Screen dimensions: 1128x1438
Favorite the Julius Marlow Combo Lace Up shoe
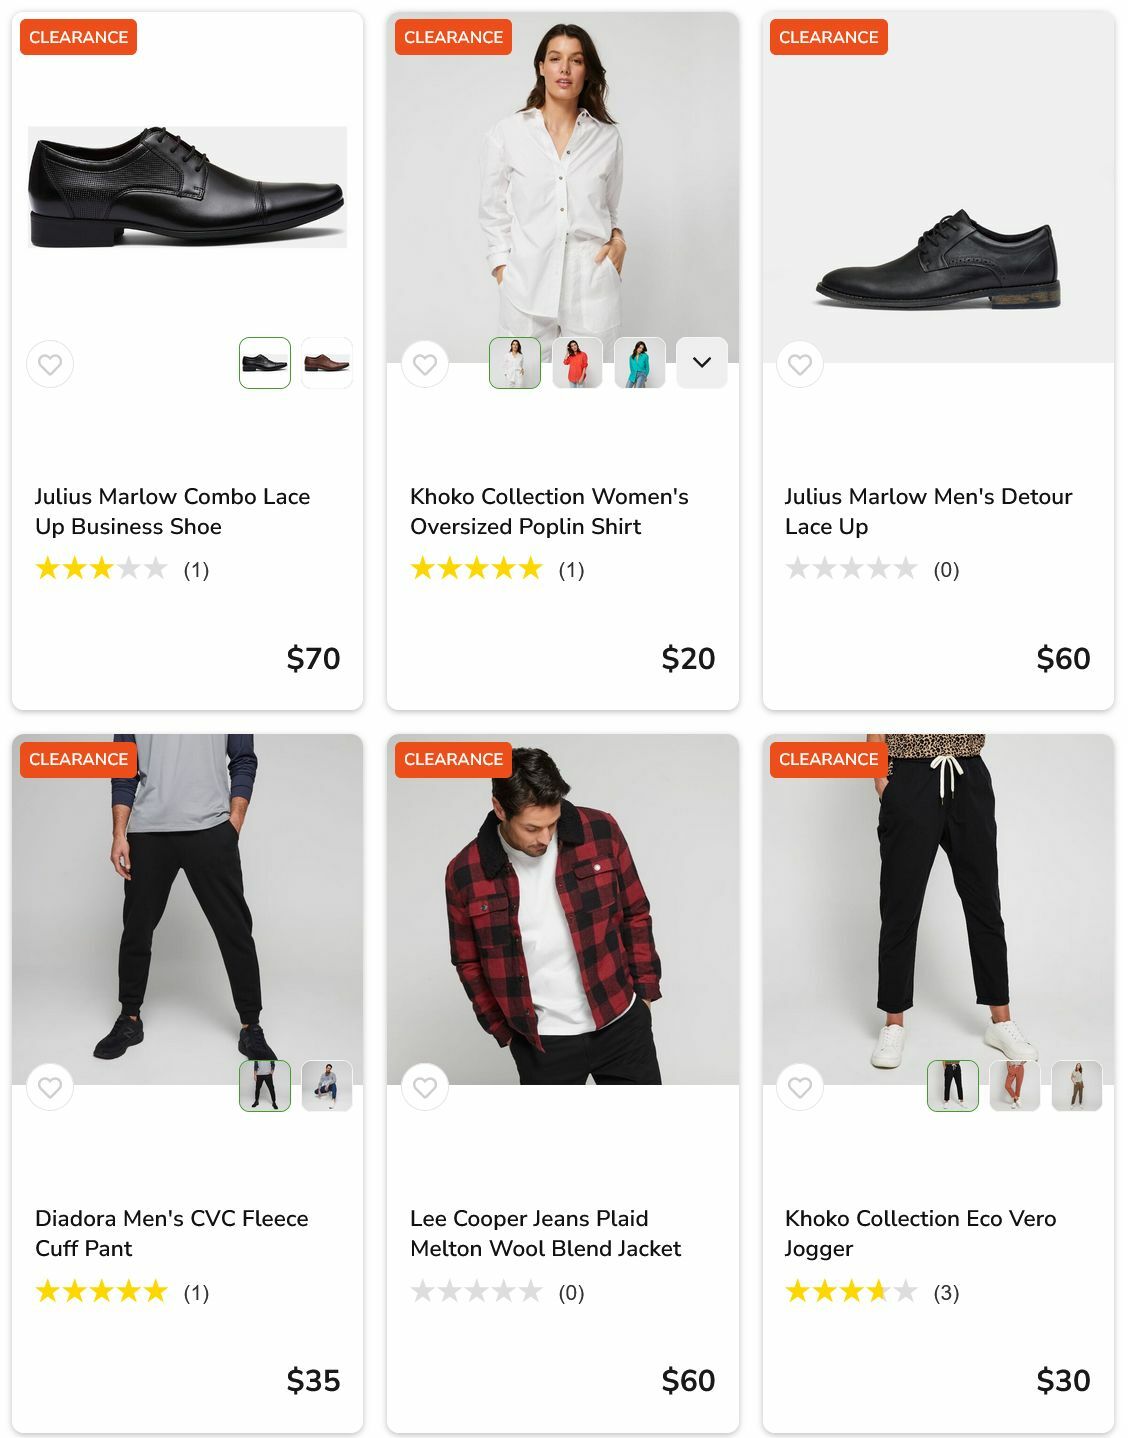click(x=50, y=364)
